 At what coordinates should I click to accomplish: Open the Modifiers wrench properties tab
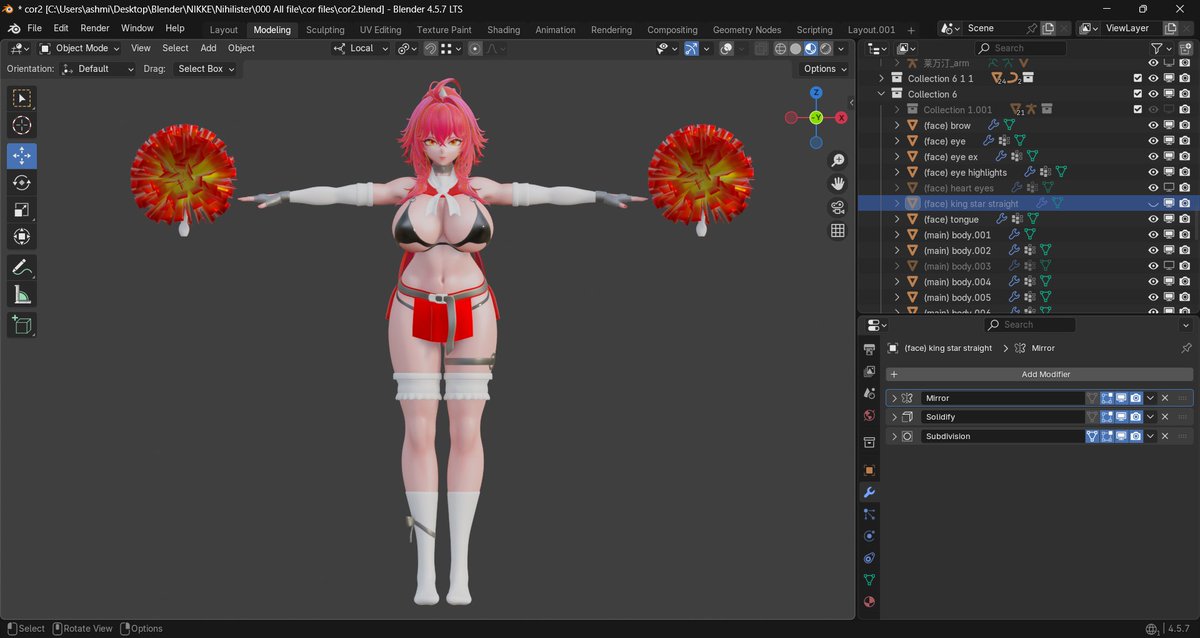(x=869, y=492)
